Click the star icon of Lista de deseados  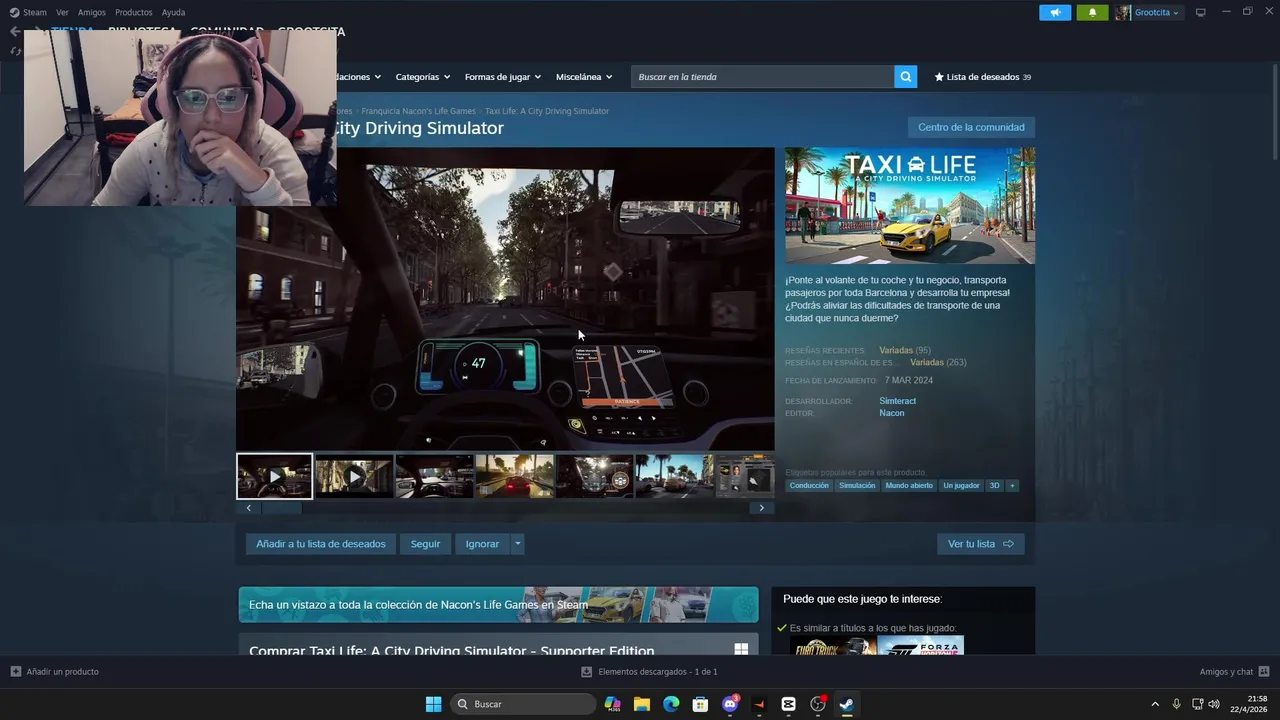coord(939,77)
